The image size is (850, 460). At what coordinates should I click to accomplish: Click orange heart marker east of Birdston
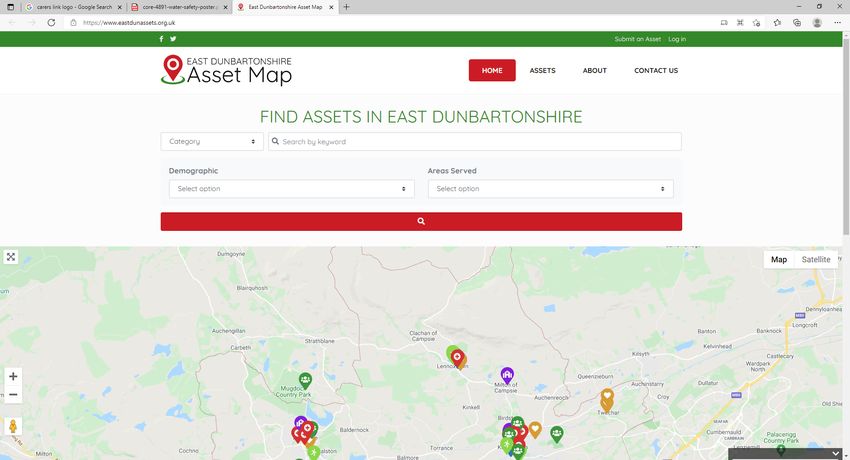coord(535,430)
